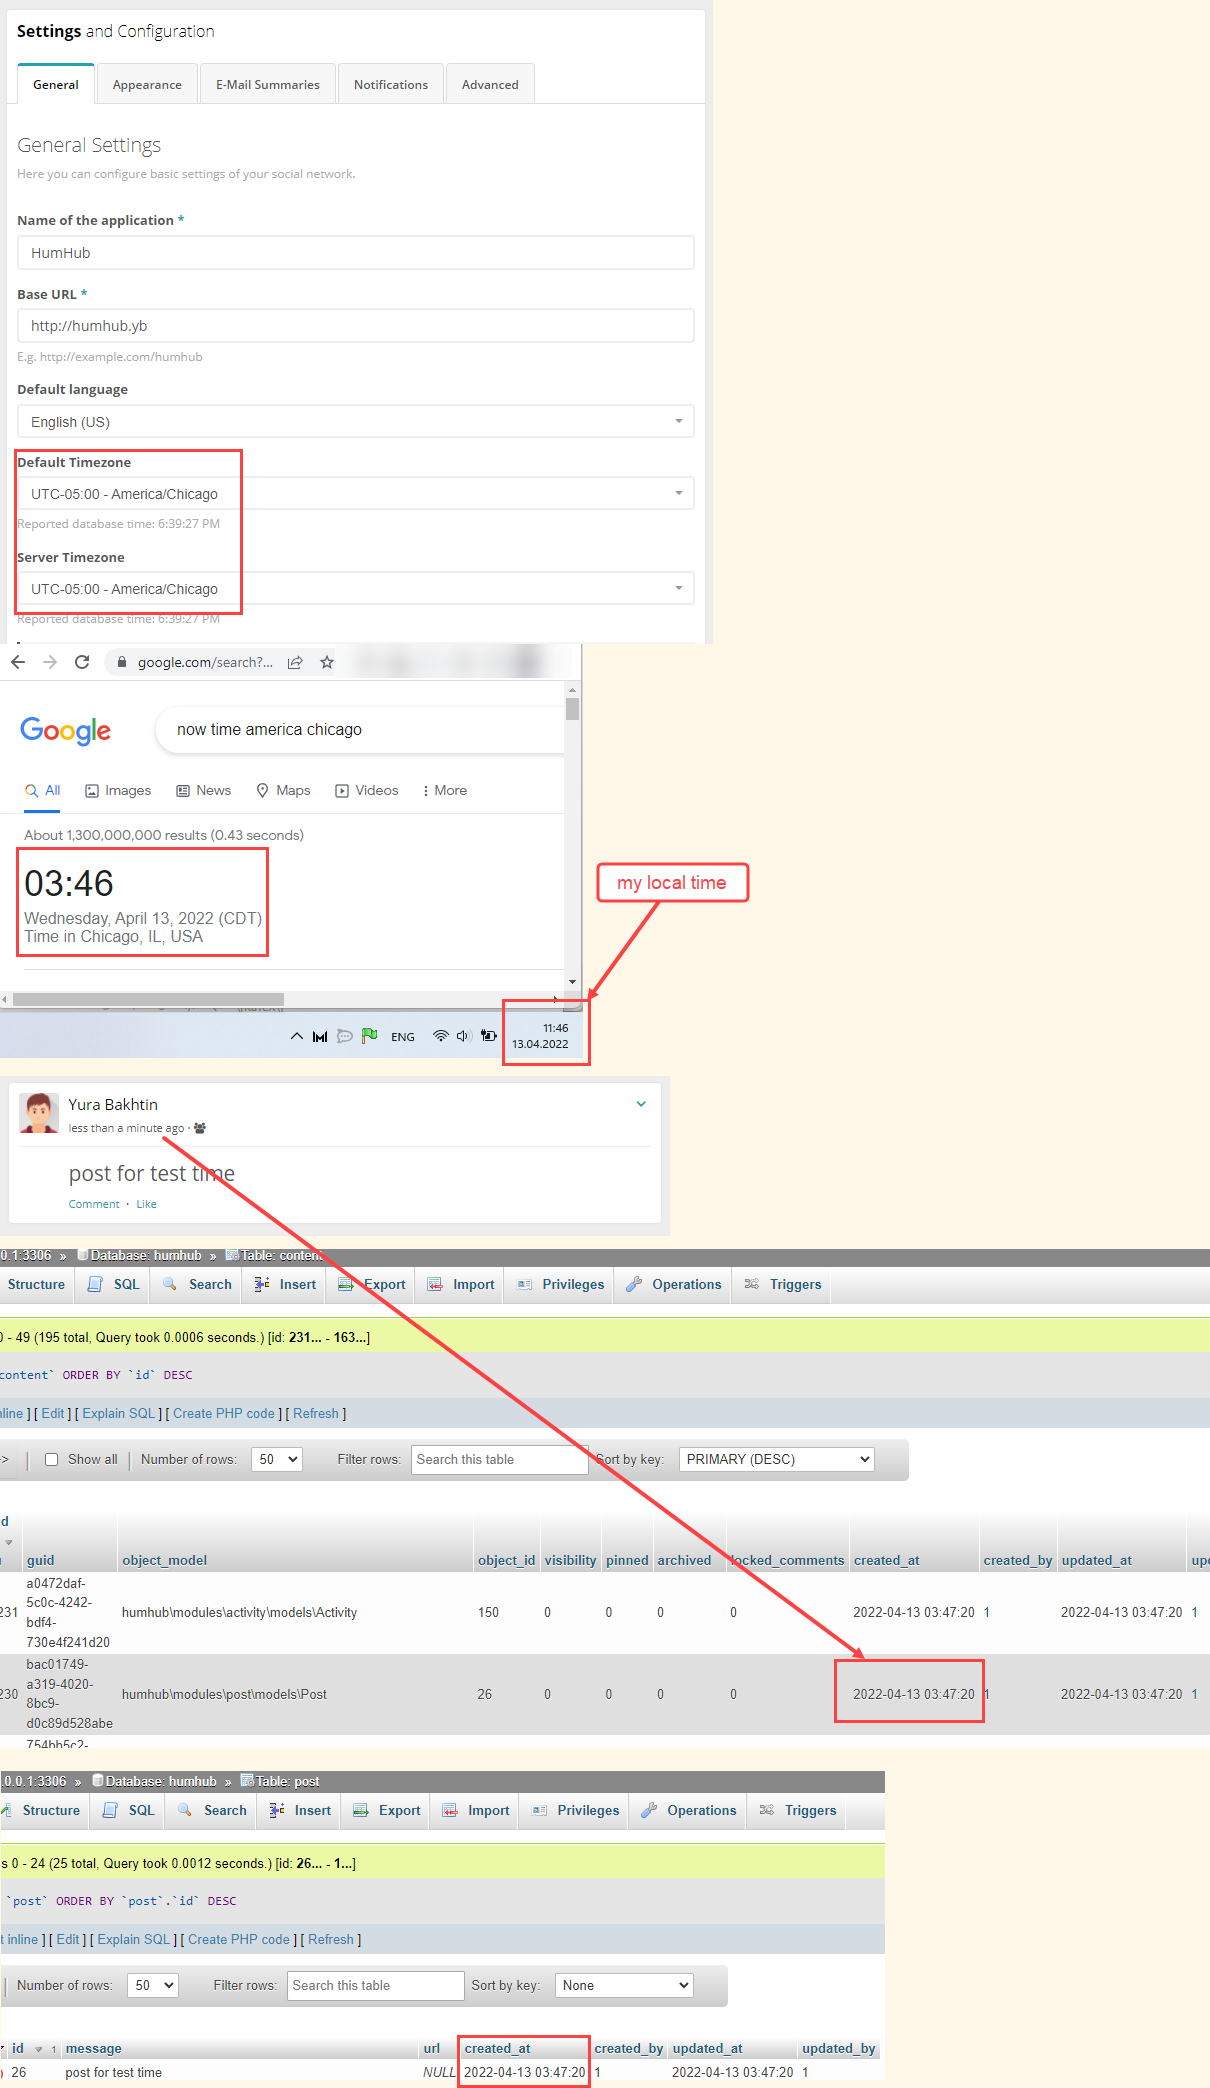The height and width of the screenshot is (2088, 1210).
Task: Open Google Maps results
Action: click(x=283, y=791)
